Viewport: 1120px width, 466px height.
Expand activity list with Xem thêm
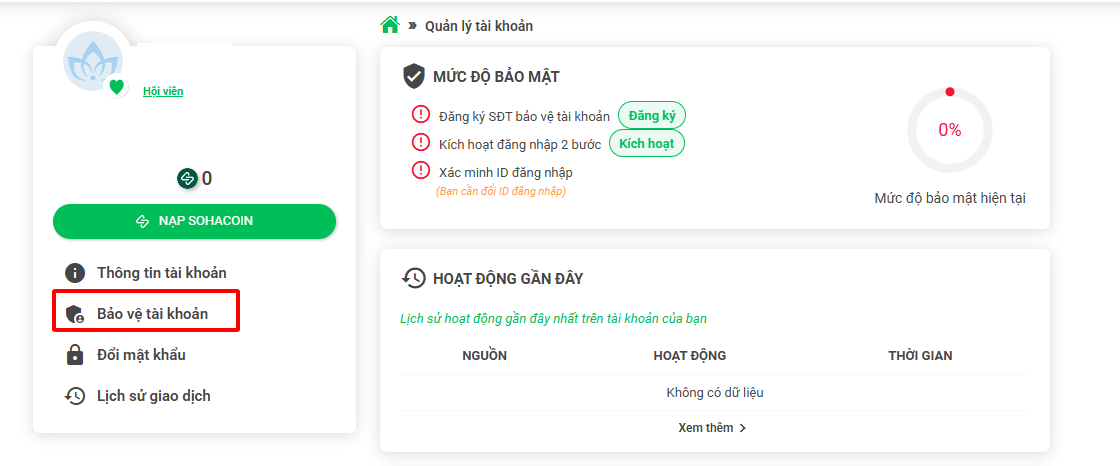tap(712, 428)
